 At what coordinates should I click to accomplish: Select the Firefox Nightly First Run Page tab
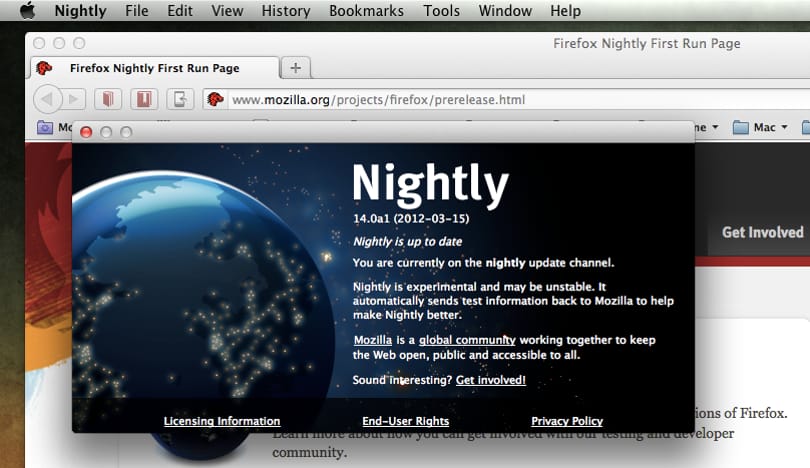click(x=155, y=68)
